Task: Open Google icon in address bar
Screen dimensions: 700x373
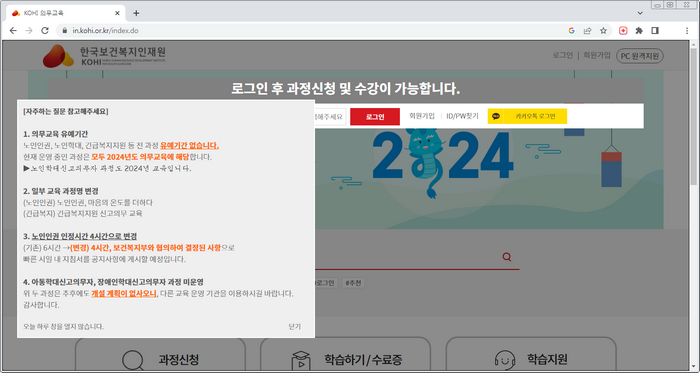Action: tap(571, 31)
